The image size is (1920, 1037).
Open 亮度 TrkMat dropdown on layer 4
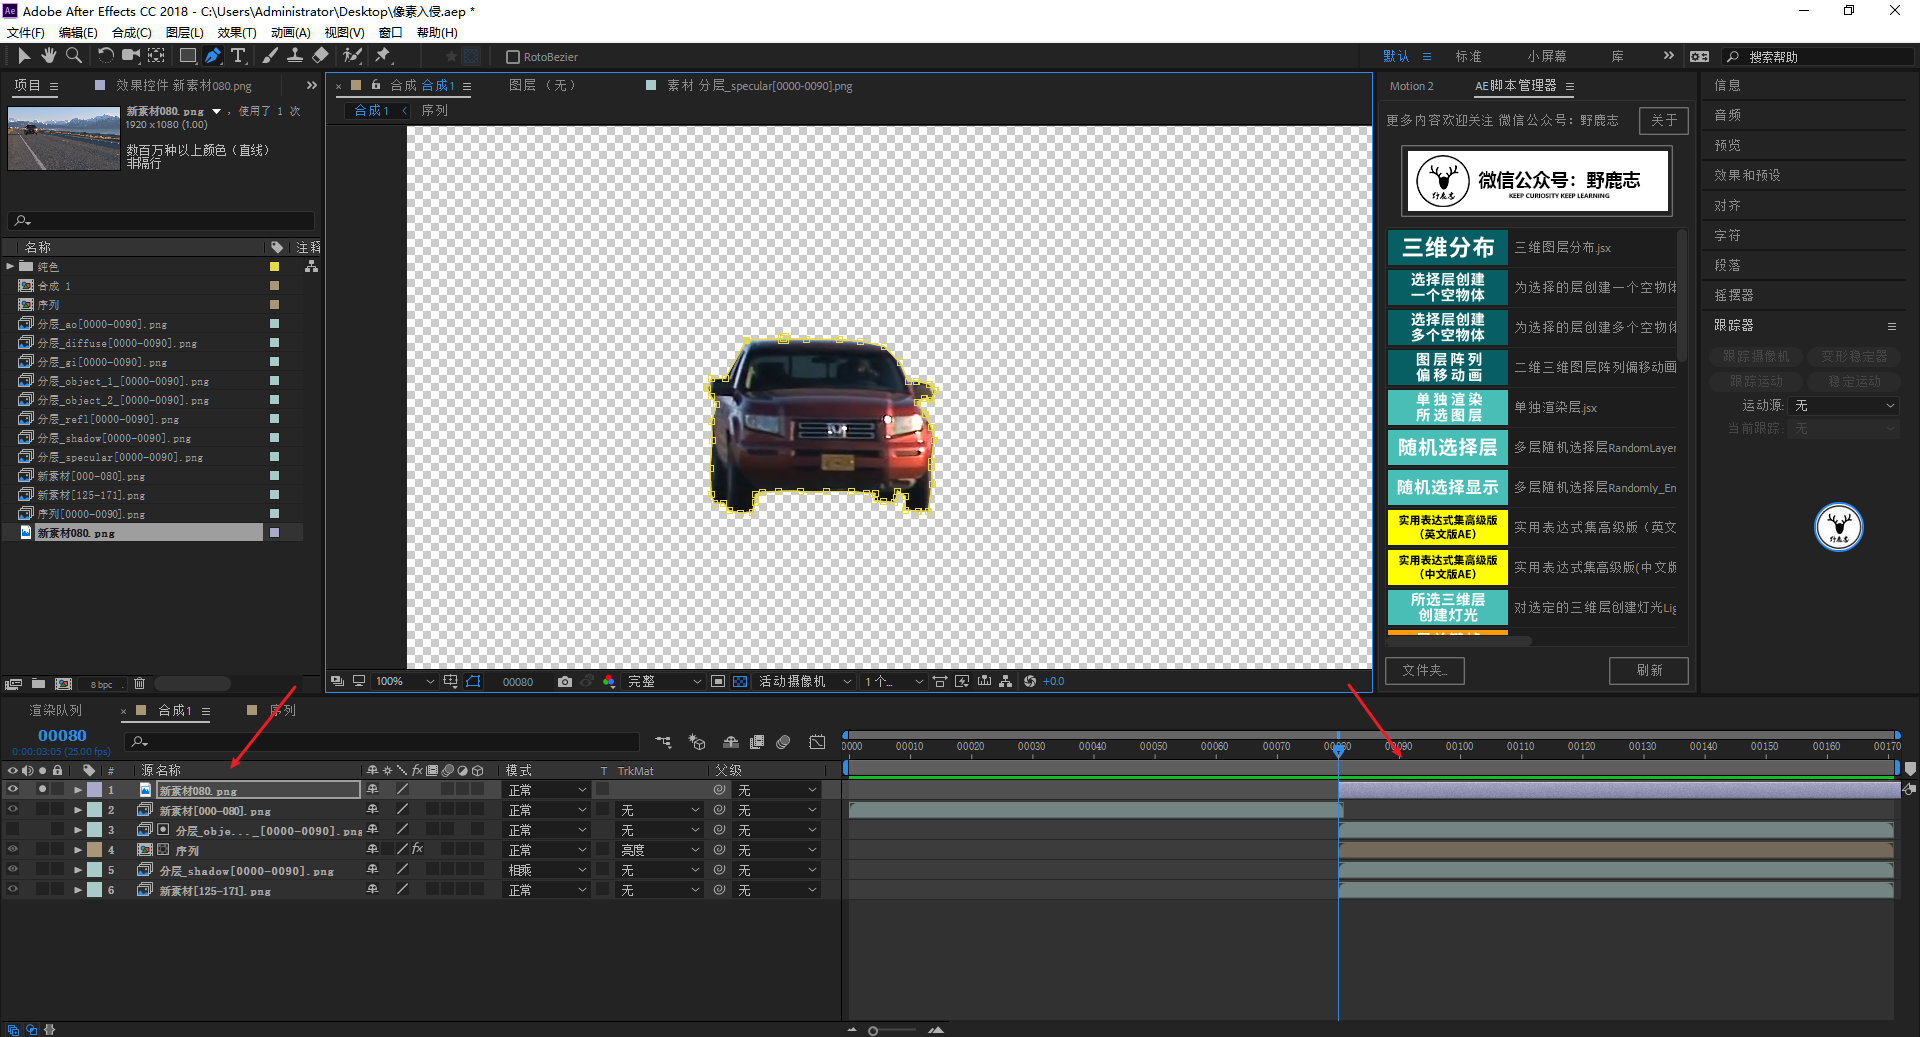tap(659, 850)
